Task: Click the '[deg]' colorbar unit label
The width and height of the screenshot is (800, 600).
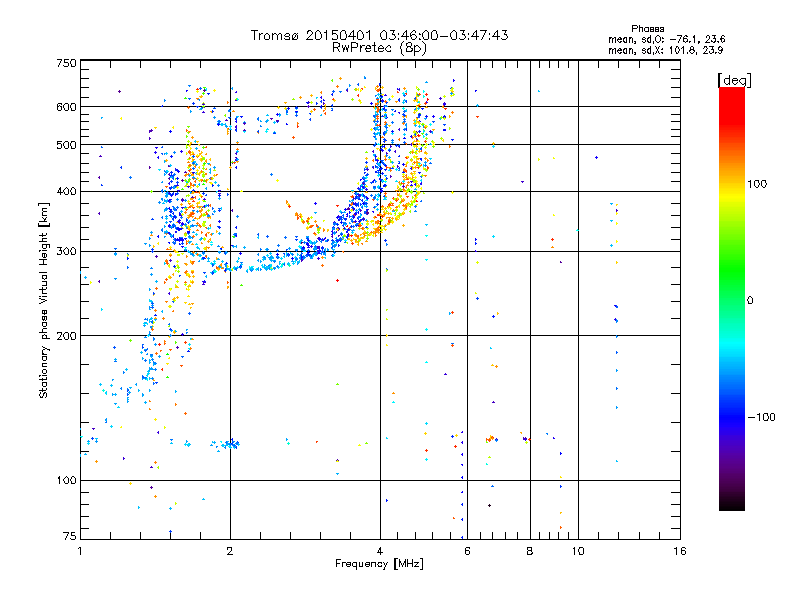Action: coord(734,80)
